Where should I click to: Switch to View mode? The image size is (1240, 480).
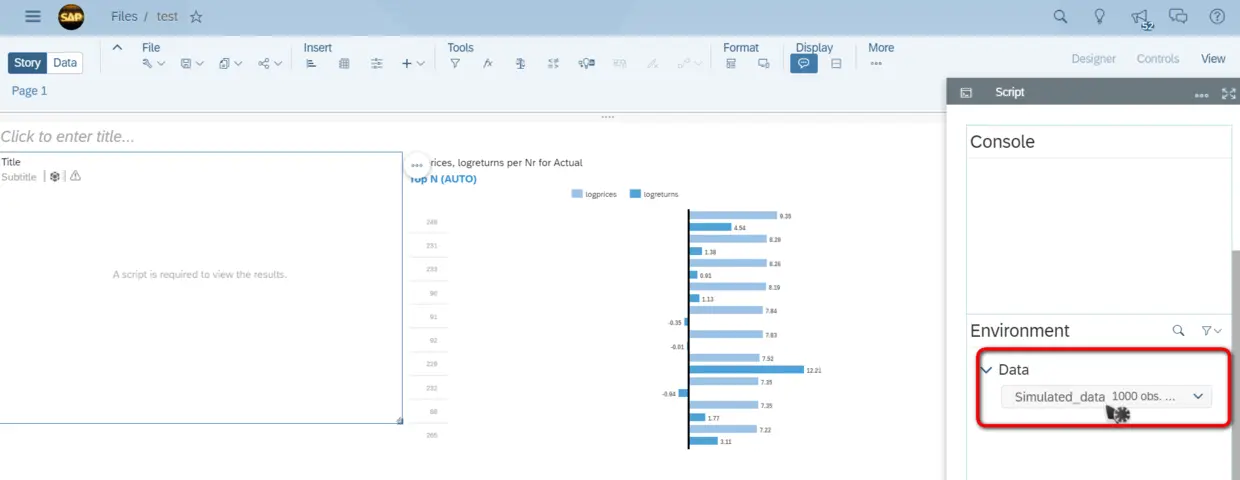click(1213, 59)
